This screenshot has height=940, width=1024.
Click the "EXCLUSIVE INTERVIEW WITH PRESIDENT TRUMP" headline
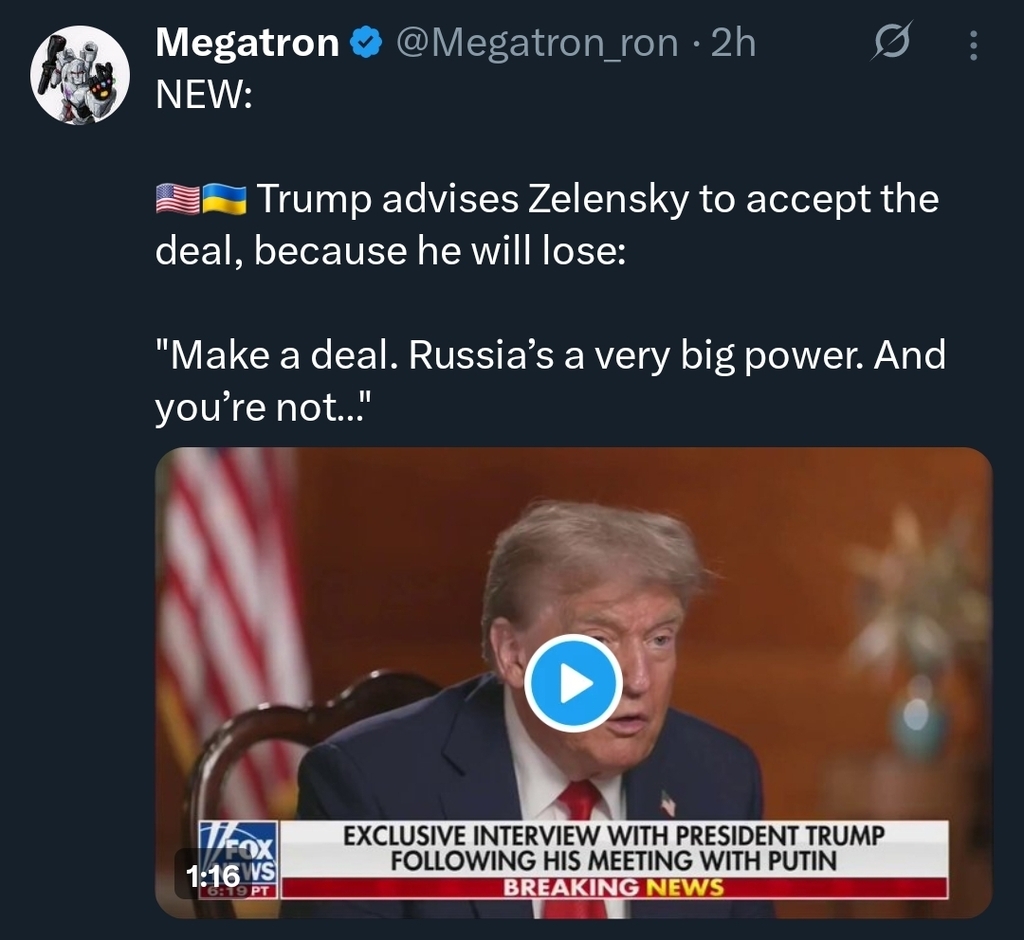614,835
